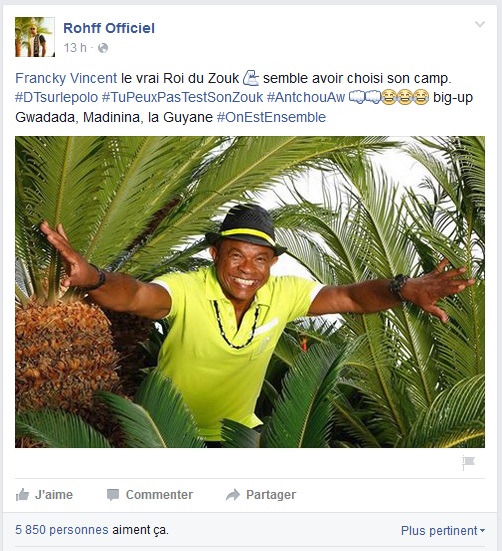Click the Partager button label
The image size is (502, 551).
pos(271,495)
